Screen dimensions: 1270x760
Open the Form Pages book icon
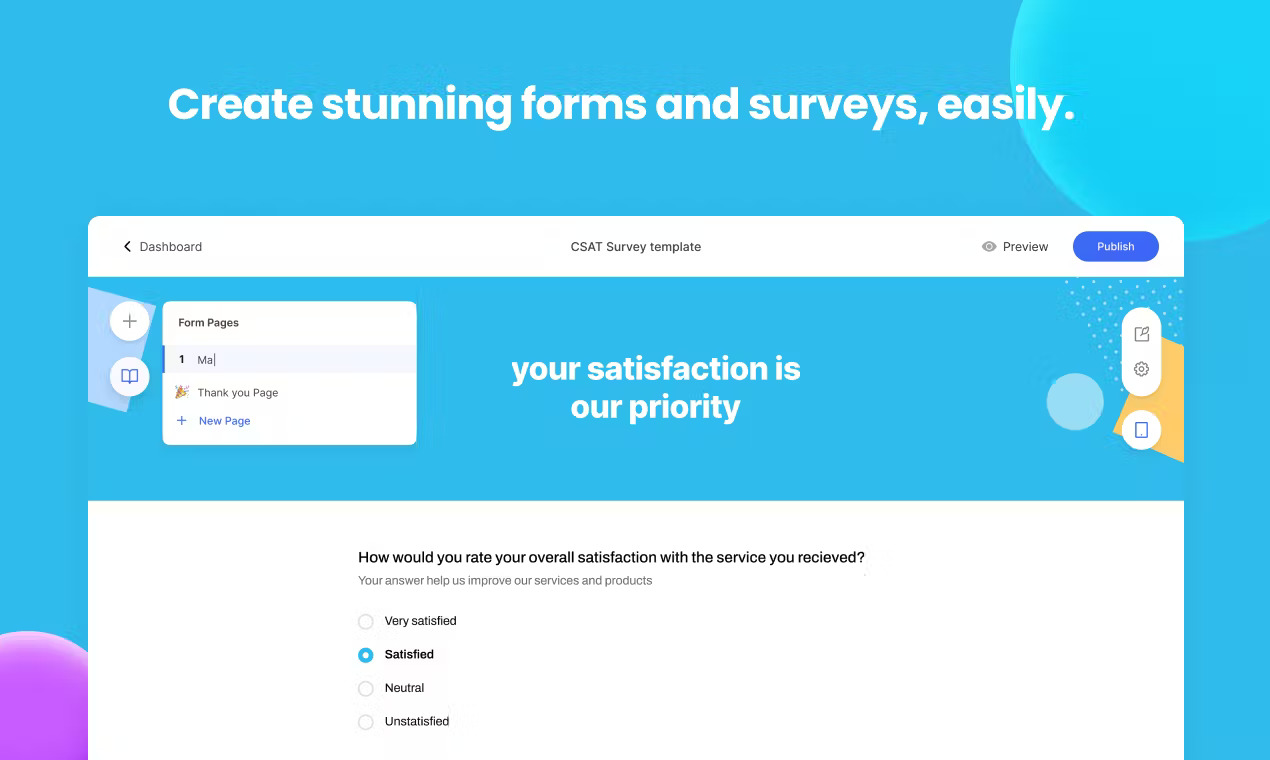point(129,376)
